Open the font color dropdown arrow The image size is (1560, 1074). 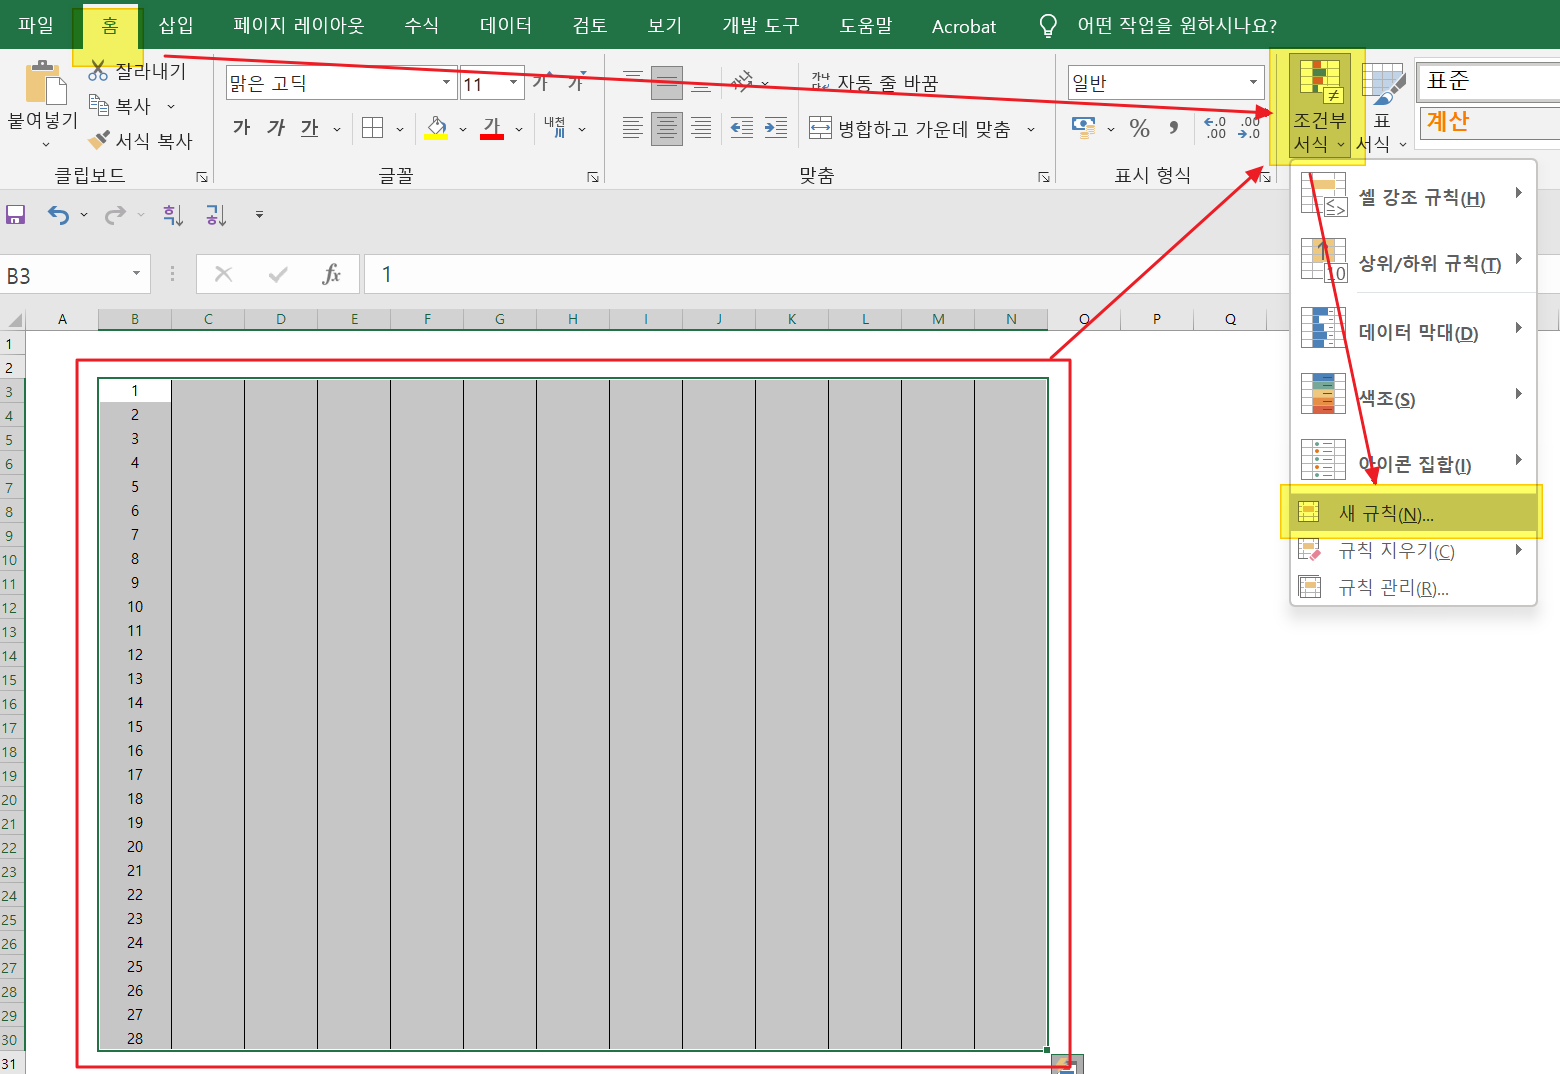click(518, 128)
